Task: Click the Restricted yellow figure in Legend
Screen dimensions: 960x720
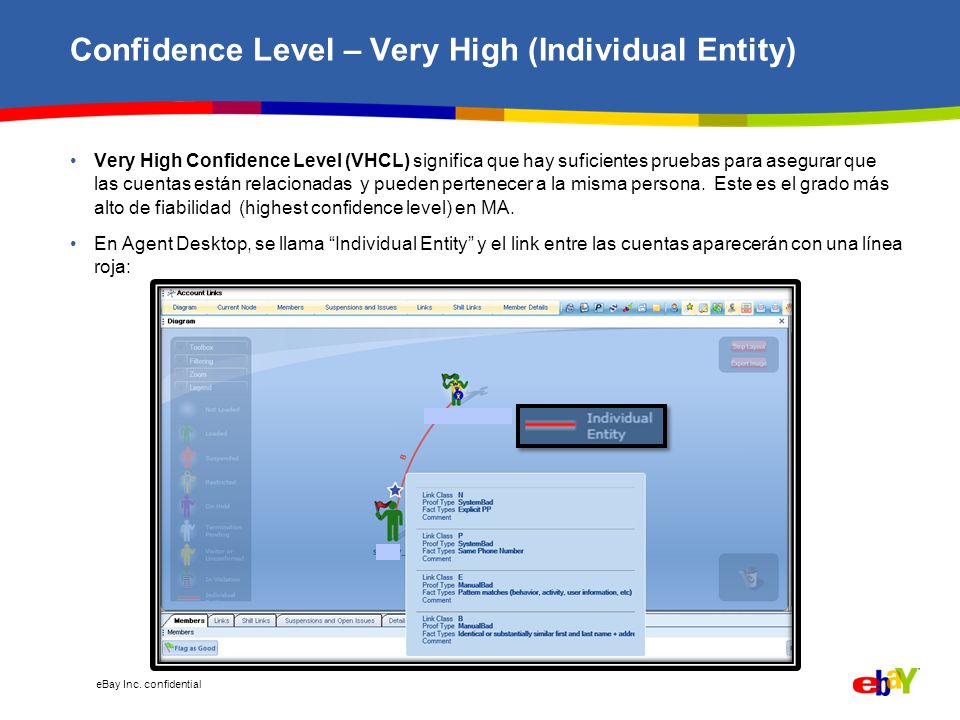Action: pyautogui.click(x=188, y=482)
